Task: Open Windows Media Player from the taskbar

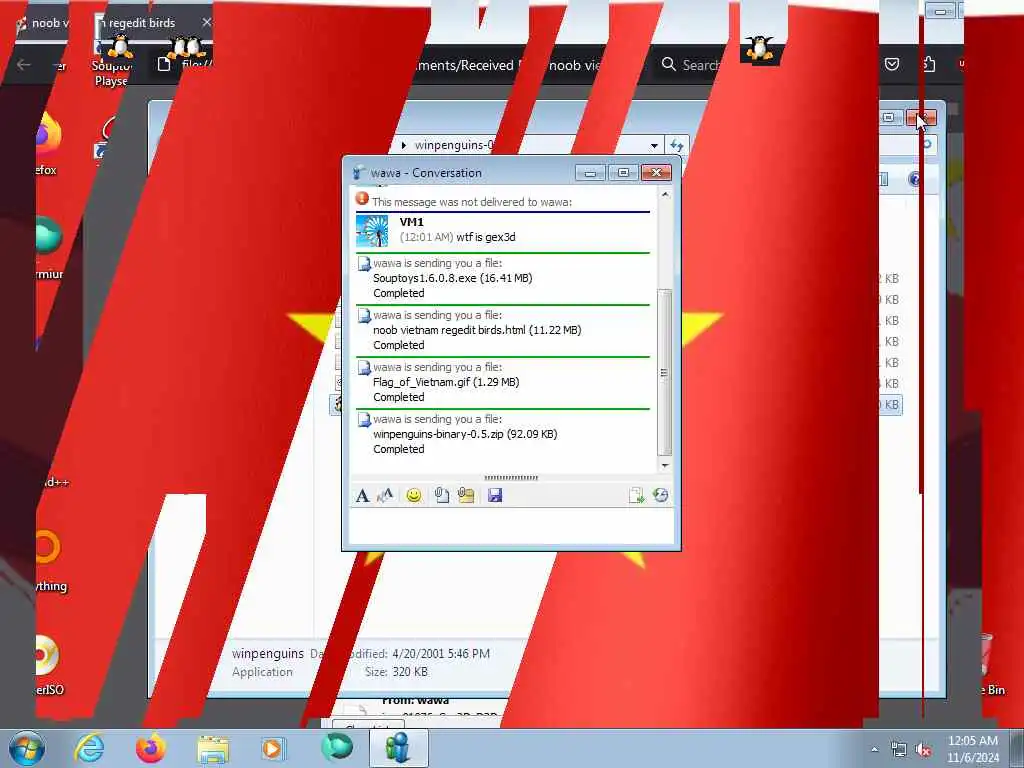Action: click(x=273, y=748)
